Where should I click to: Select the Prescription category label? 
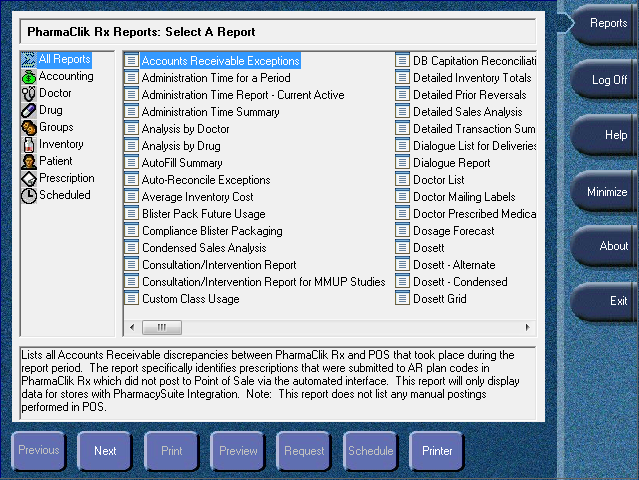tap(67, 178)
